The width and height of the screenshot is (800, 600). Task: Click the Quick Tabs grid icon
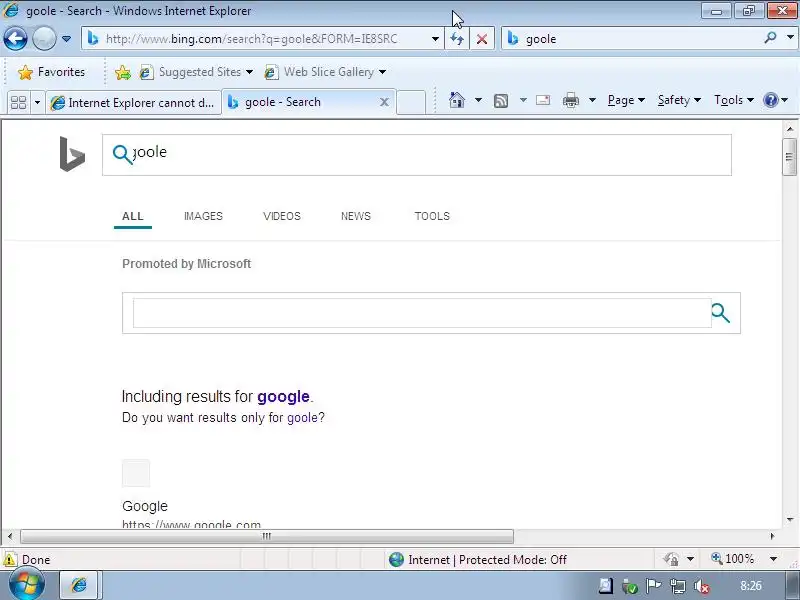tap(18, 103)
